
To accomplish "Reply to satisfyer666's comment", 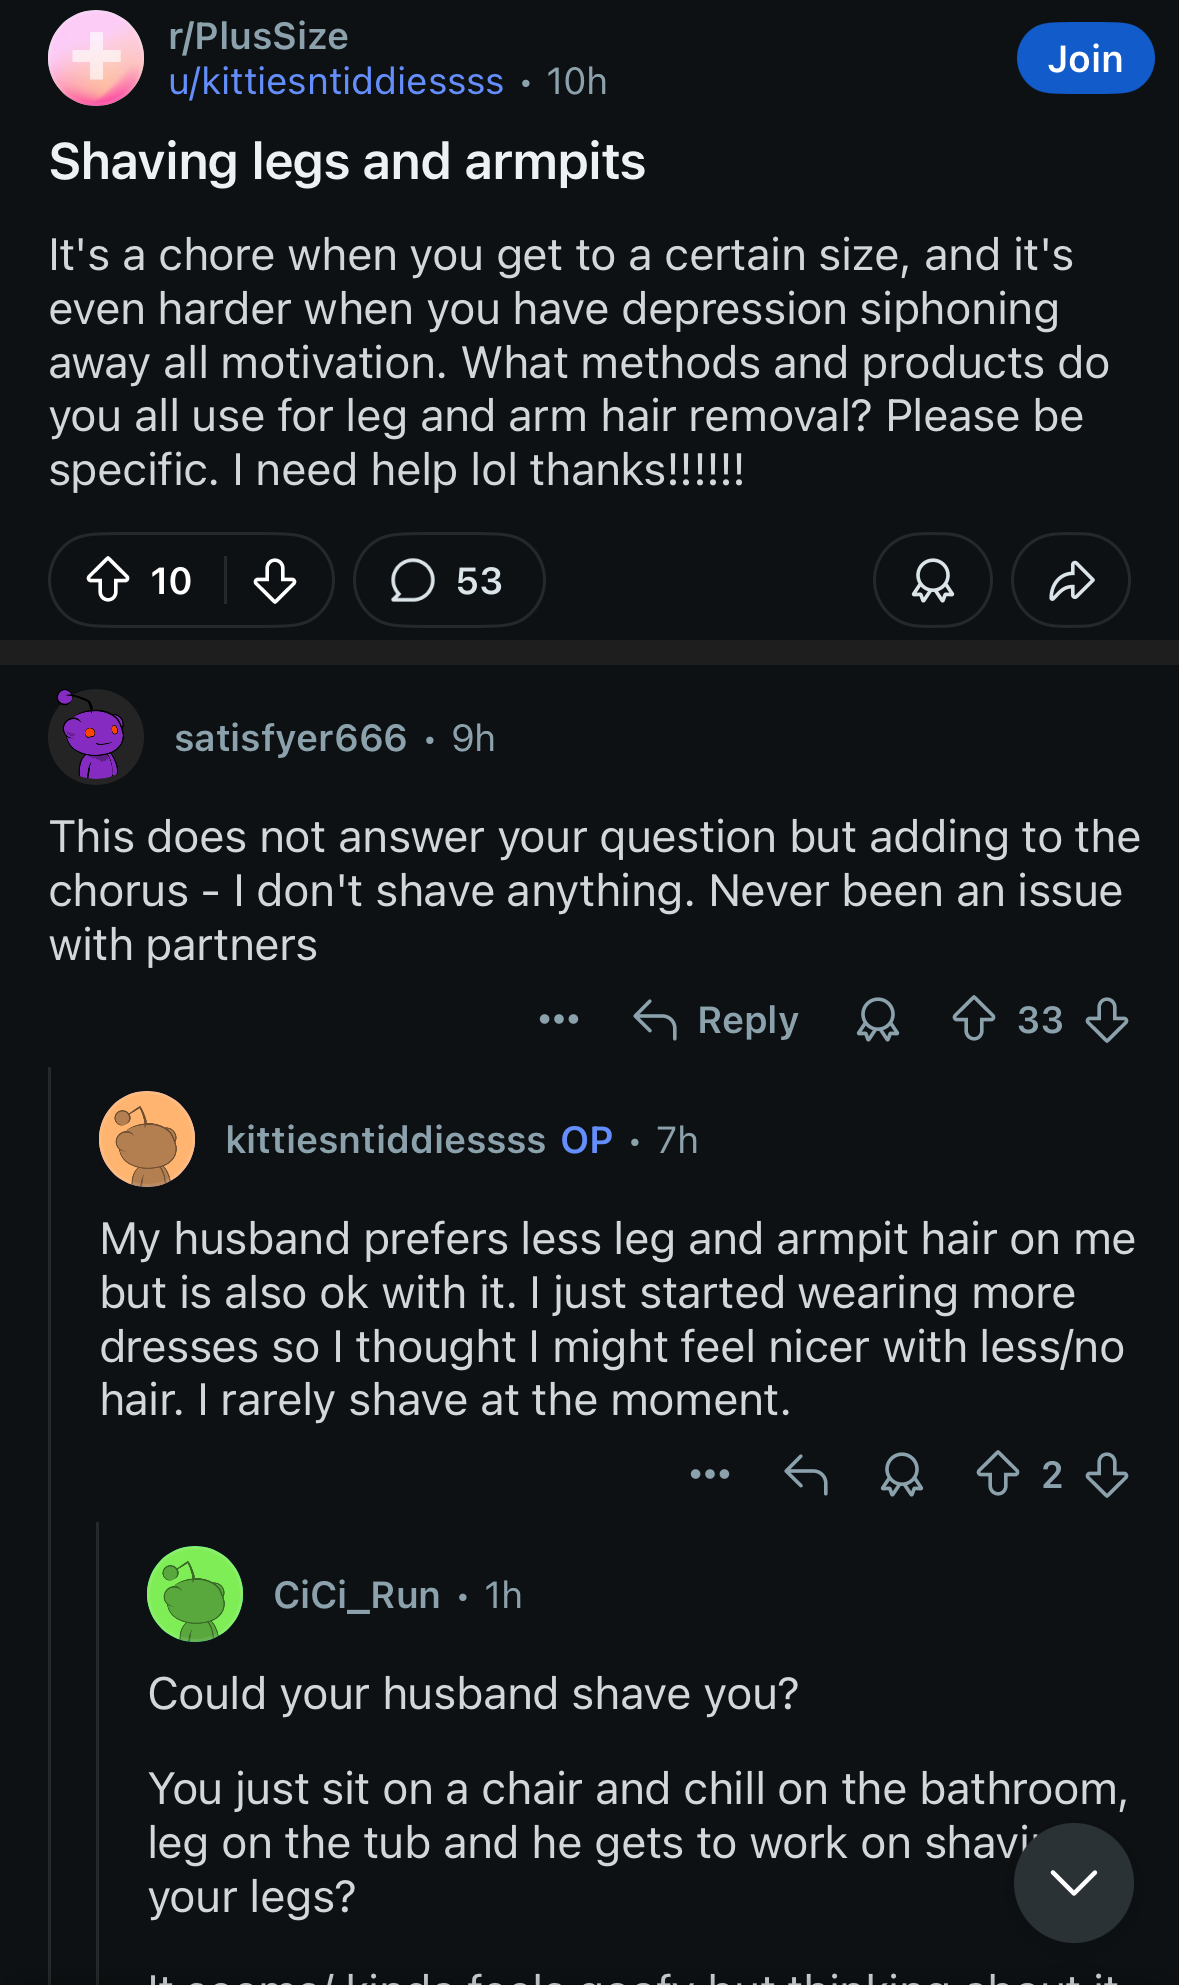I will (x=717, y=1020).
